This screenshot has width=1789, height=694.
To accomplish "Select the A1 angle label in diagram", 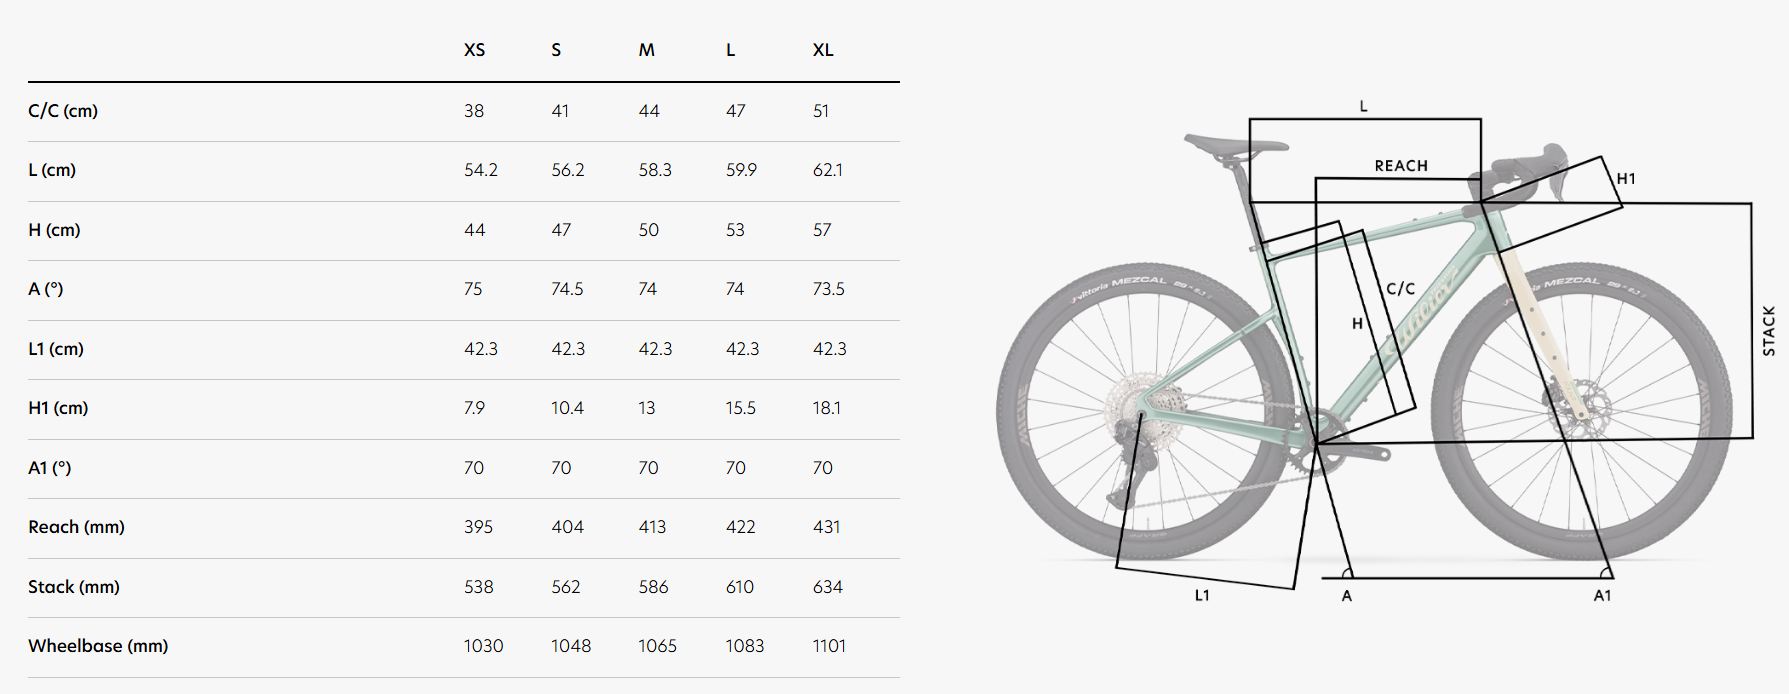I will [1602, 596].
